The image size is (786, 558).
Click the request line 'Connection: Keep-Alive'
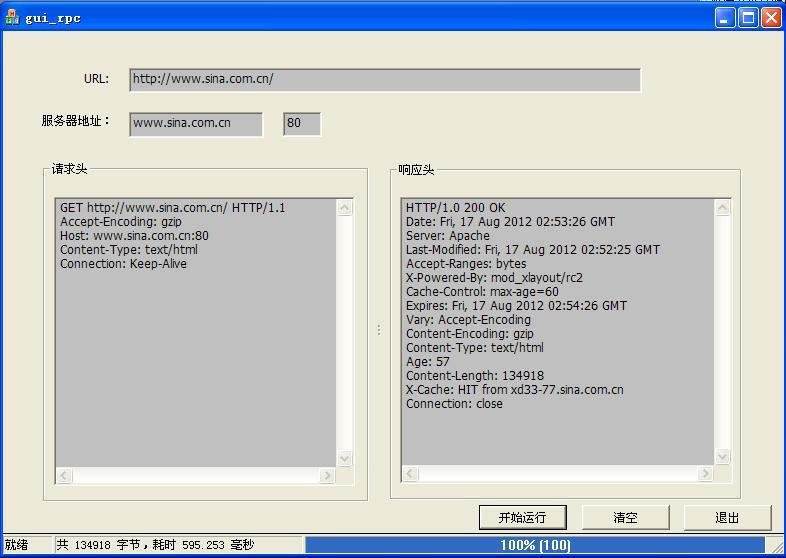pyautogui.click(x=123, y=264)
